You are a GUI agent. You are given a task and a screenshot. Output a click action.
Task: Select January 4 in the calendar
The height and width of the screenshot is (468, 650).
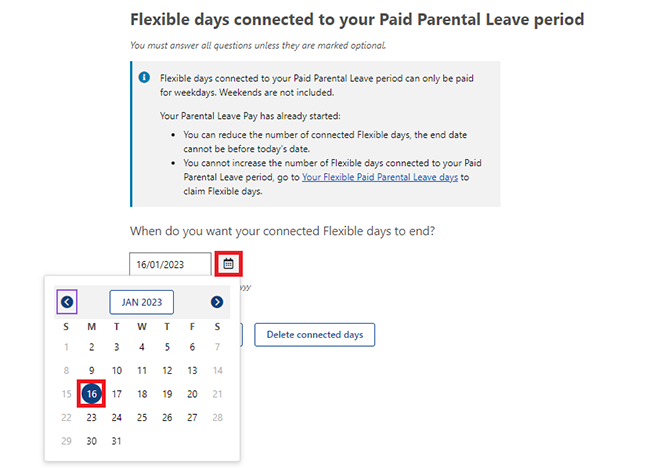click(142, 347)
